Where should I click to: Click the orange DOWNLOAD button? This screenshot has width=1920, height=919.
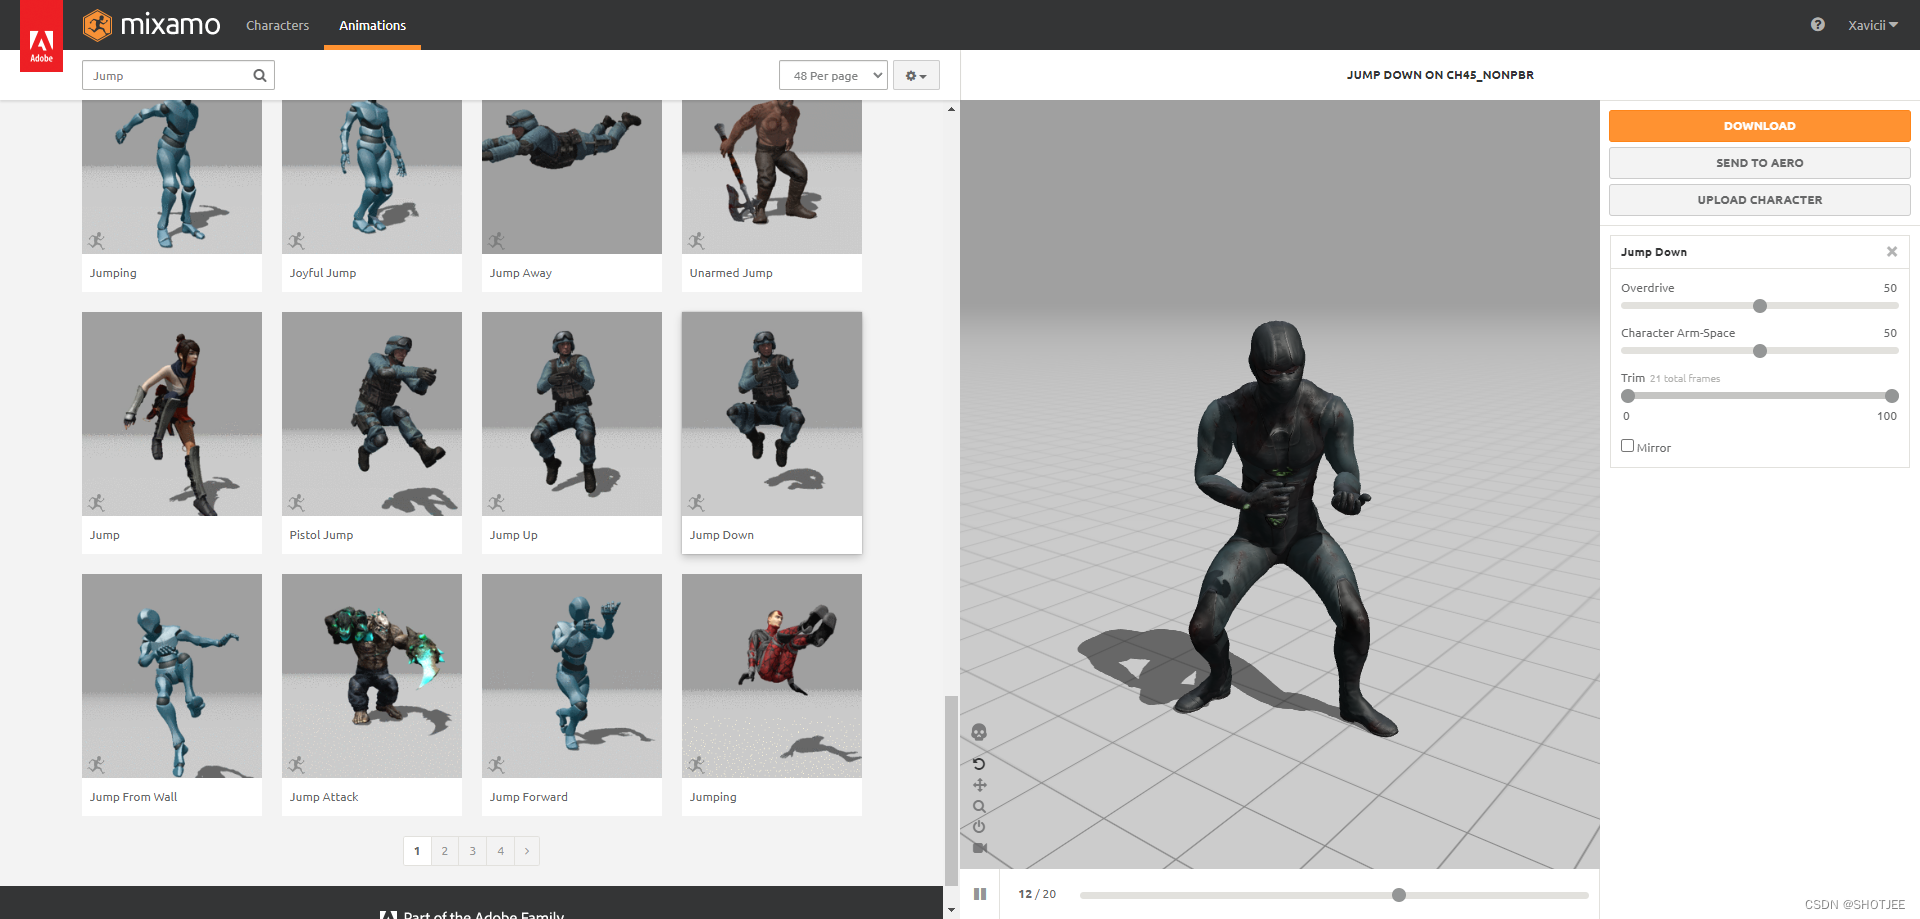(x=1759, y=126)
